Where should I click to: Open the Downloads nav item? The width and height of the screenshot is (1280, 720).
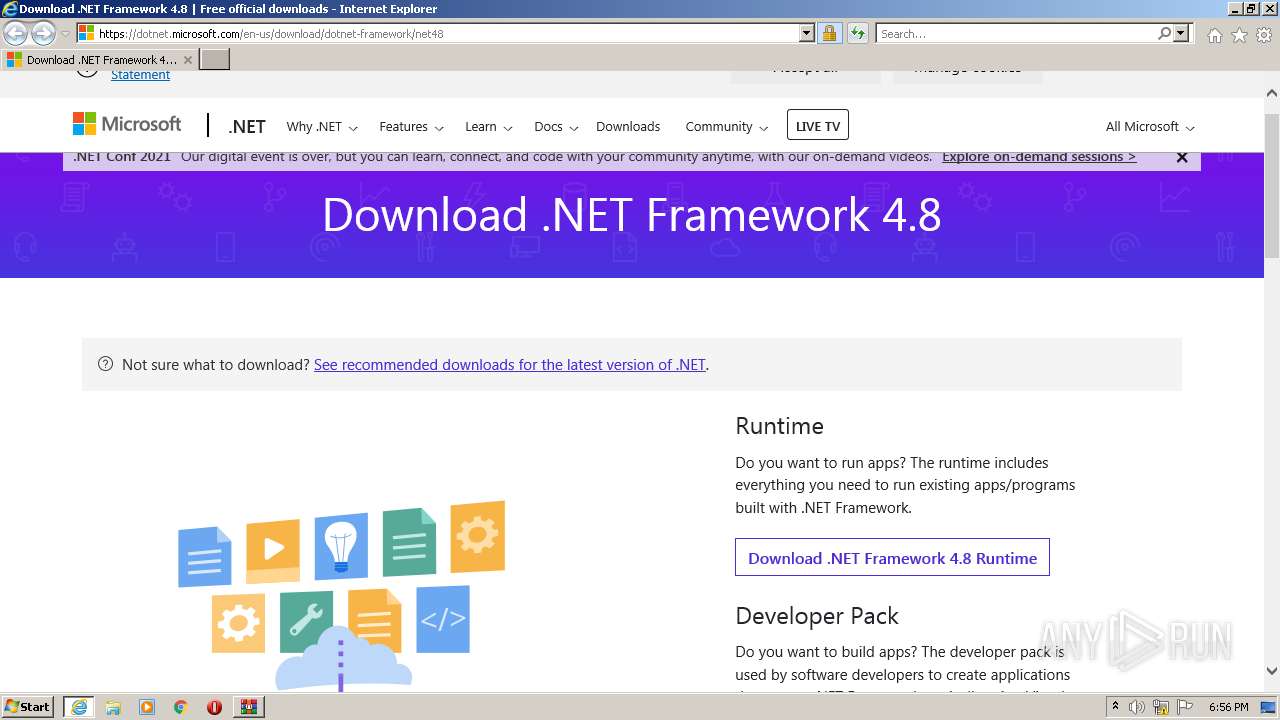point(628,127)
